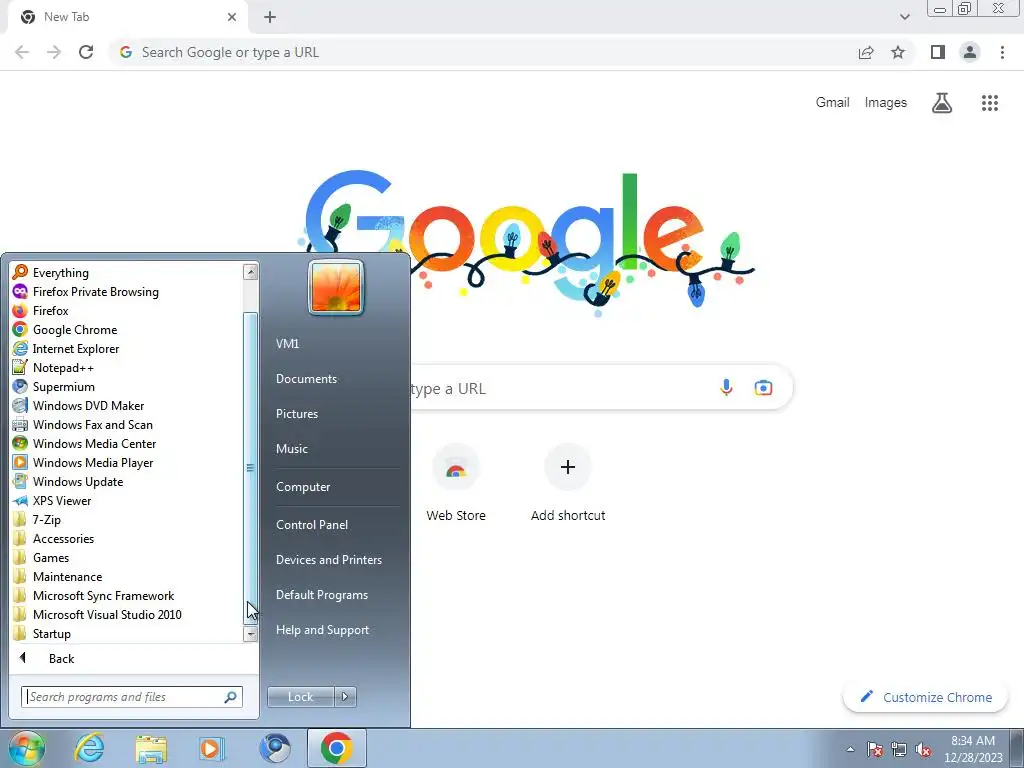
Task: Open Music from the Start menu
Action: pos(291,449)
